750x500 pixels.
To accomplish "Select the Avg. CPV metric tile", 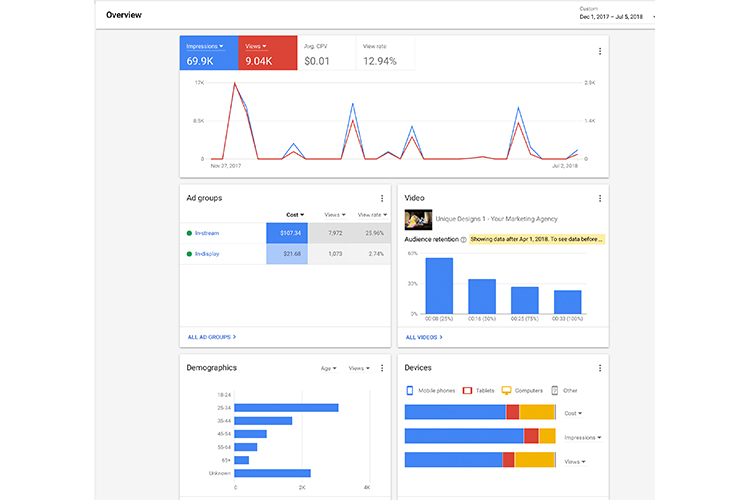I will click(x=327, y=53).
